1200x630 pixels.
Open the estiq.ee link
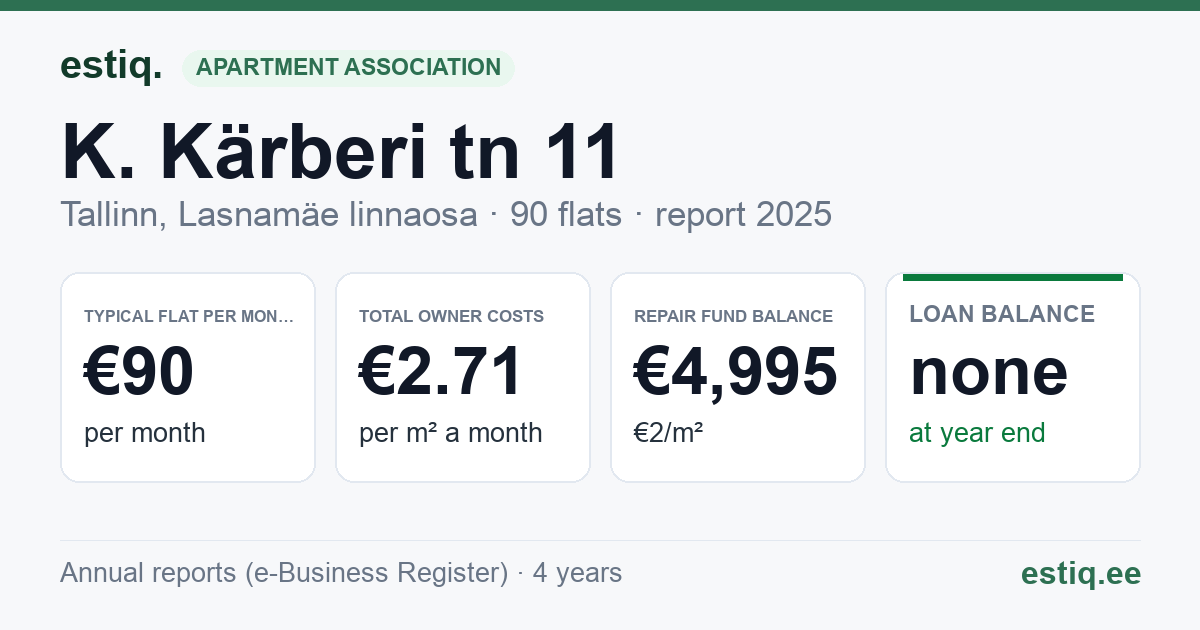(1081, 573)
